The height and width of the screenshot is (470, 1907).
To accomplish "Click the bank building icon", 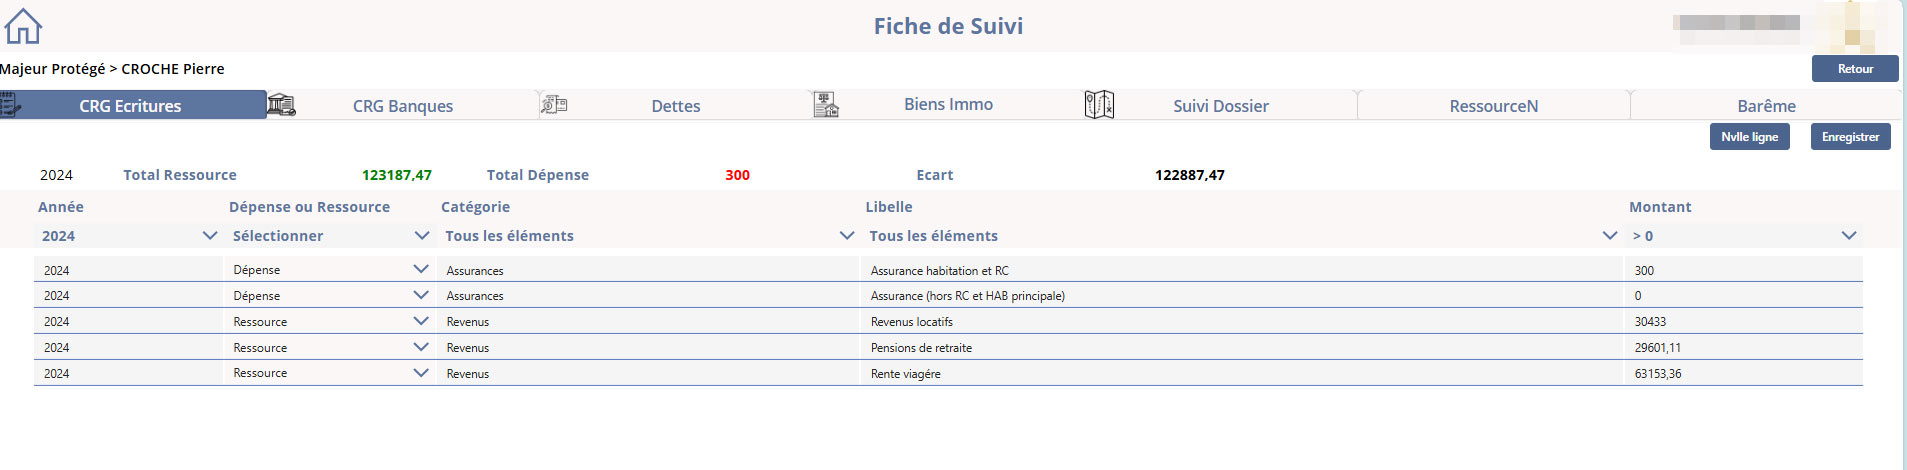I will pyautogui.click(x=281, y=104).
